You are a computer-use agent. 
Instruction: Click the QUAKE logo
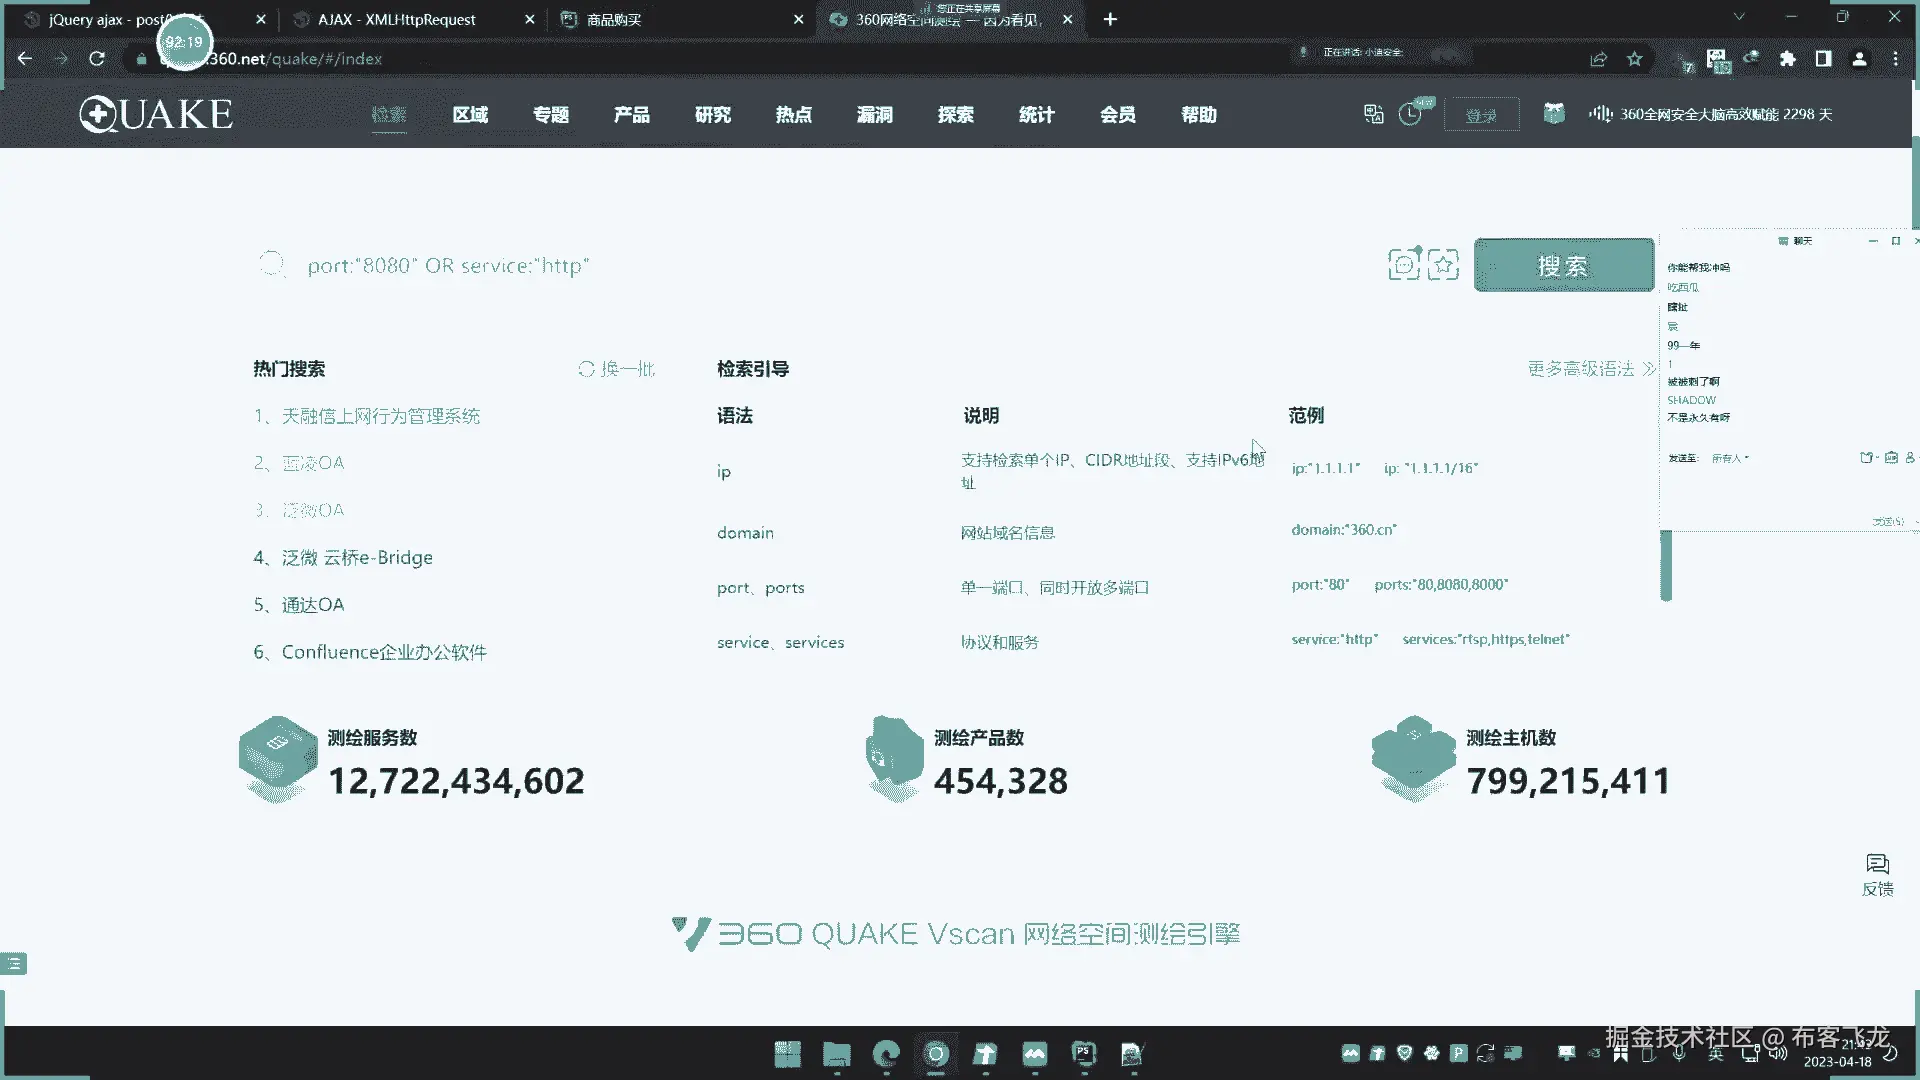pyautogui.click(x=156, y=114)
